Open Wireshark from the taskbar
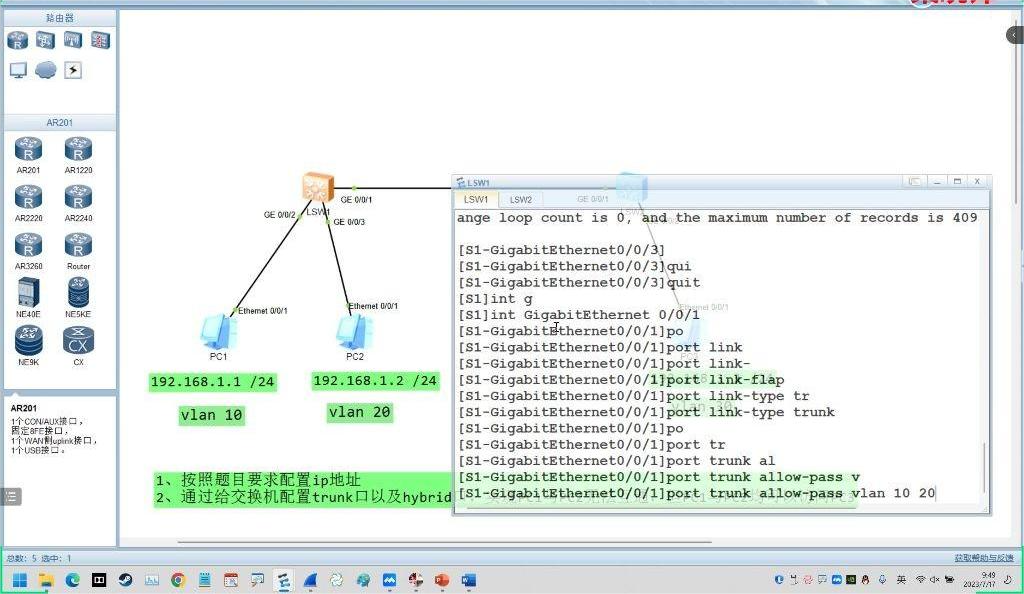This screenshot has height=594, width=1024. (310, 580)
